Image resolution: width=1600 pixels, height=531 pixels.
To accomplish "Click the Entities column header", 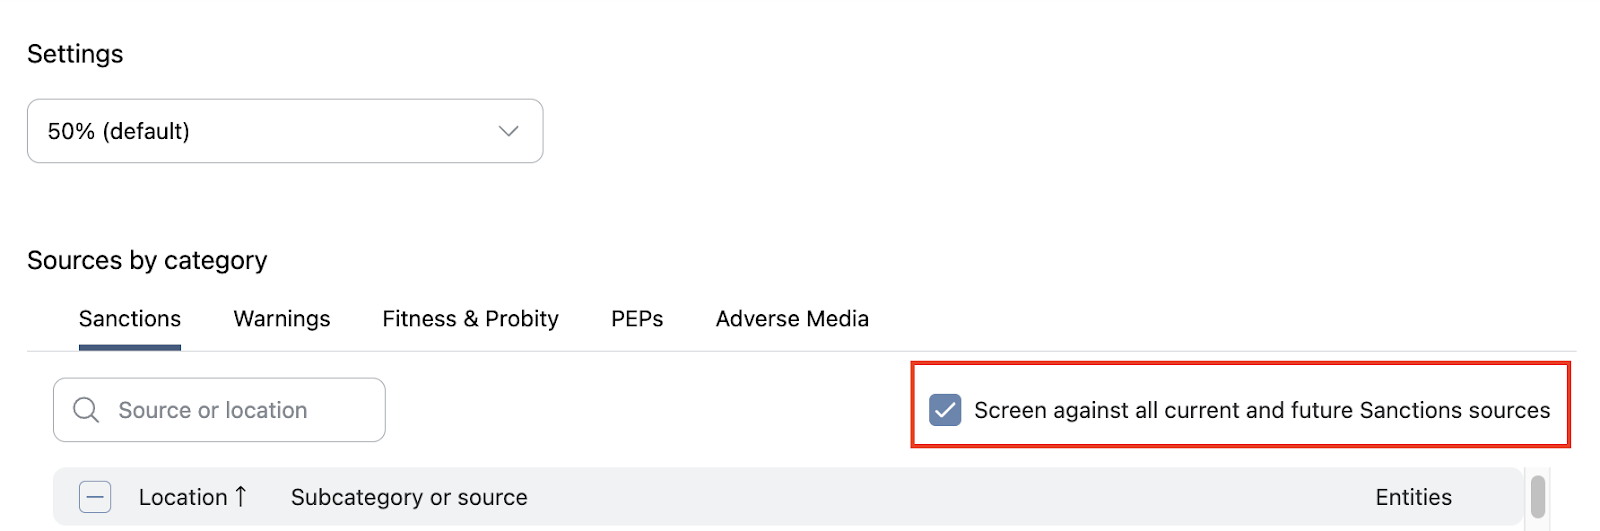I will [1413, 497].
